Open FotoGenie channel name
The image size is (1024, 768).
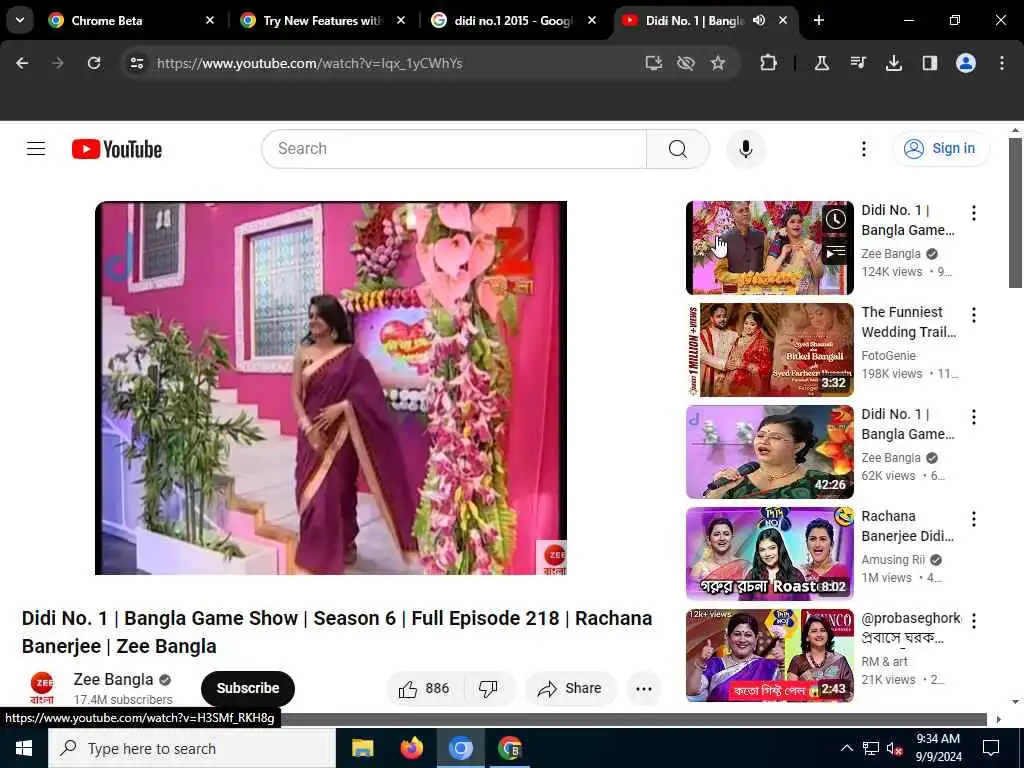tap(888, 356)
